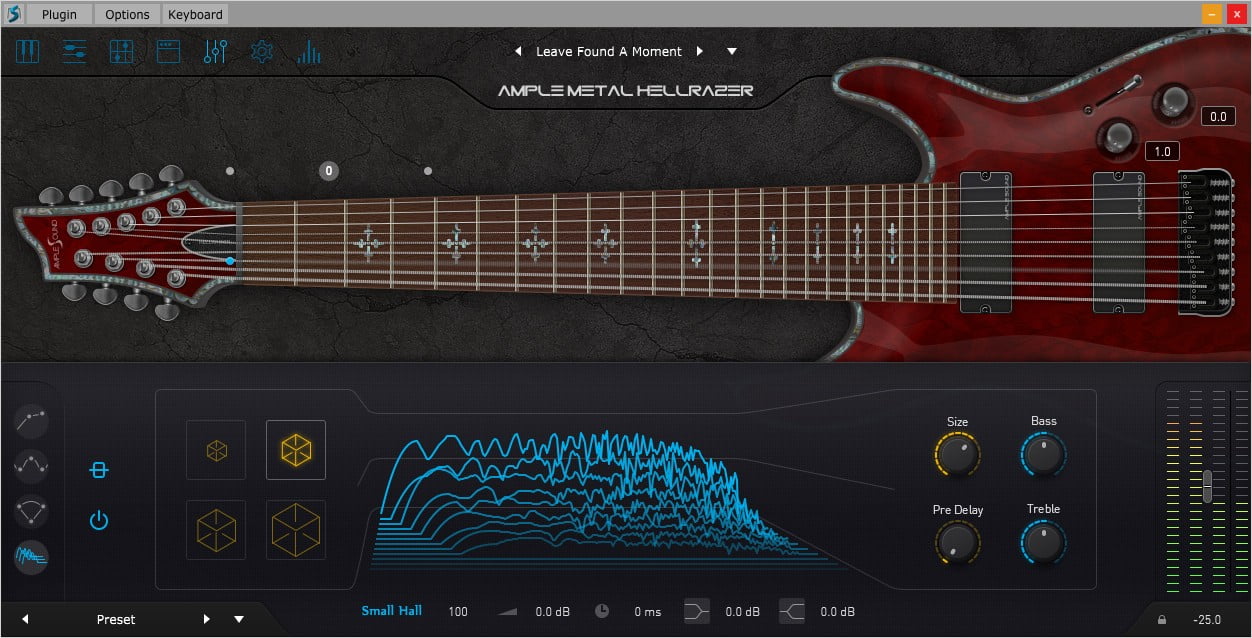Click the blue link icon above power button

pyautogui.click(x=98, y=470)
